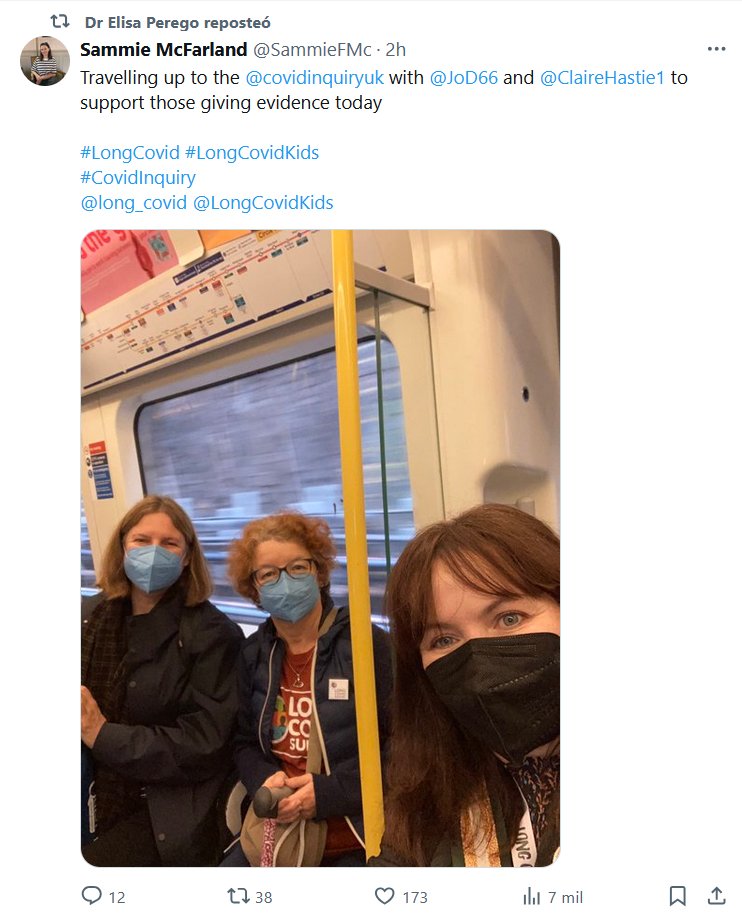Viewport: 742px width, 920px height.
Task: Open the @long_covid mention
Action: [133, 203]
